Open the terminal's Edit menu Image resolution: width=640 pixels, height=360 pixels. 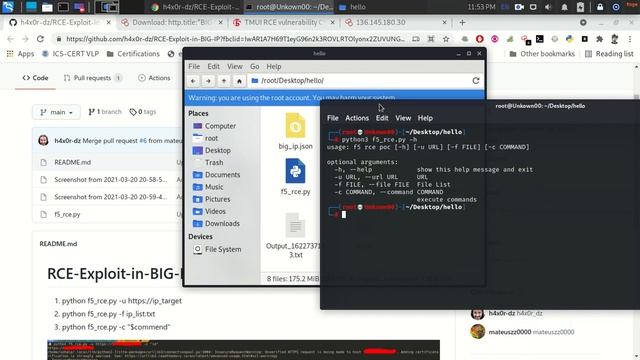382,118
